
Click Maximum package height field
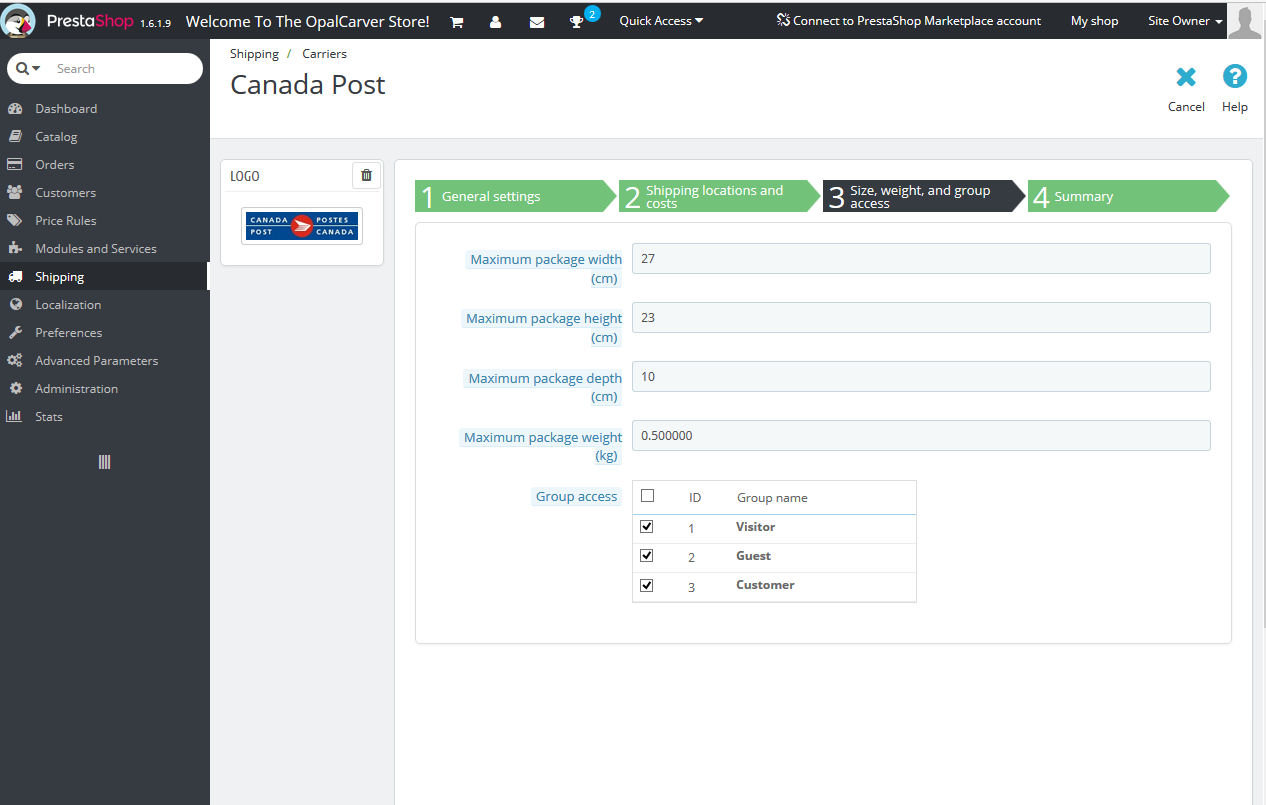[x=921, y=317]
